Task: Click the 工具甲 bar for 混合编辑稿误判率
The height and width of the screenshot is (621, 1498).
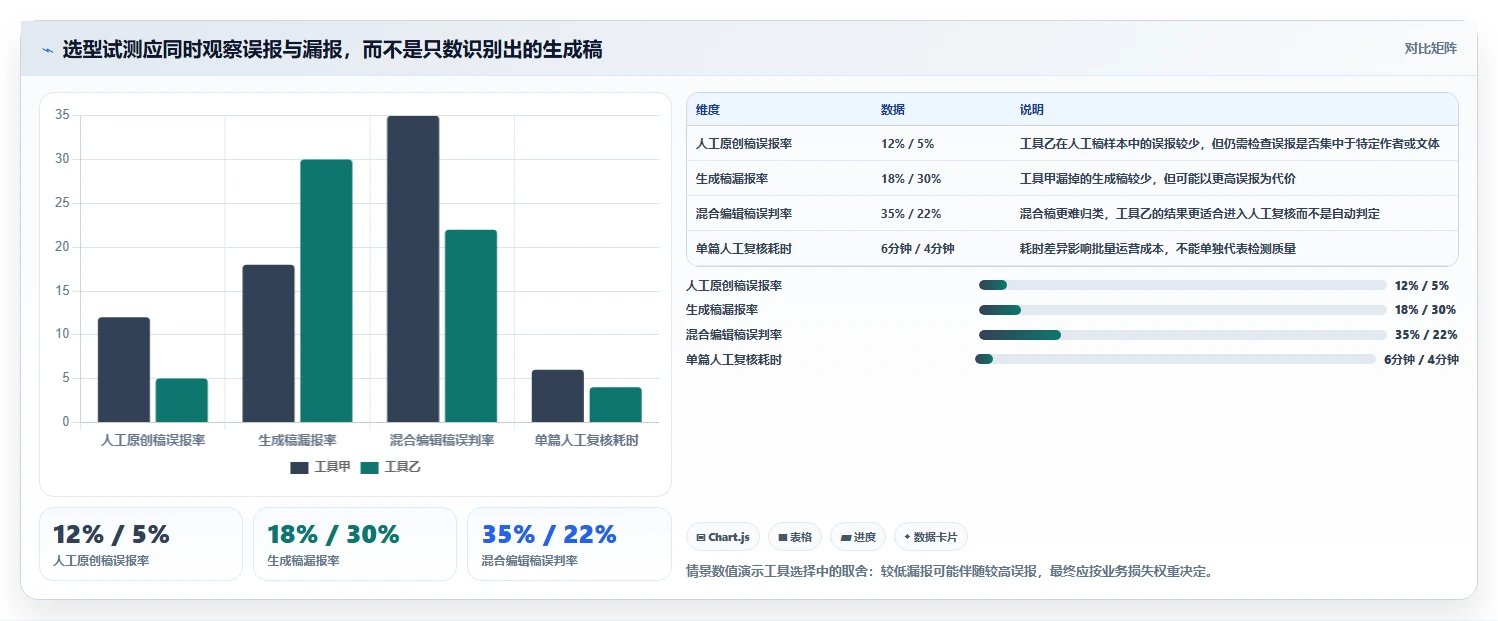Action: tap(413, 269)
